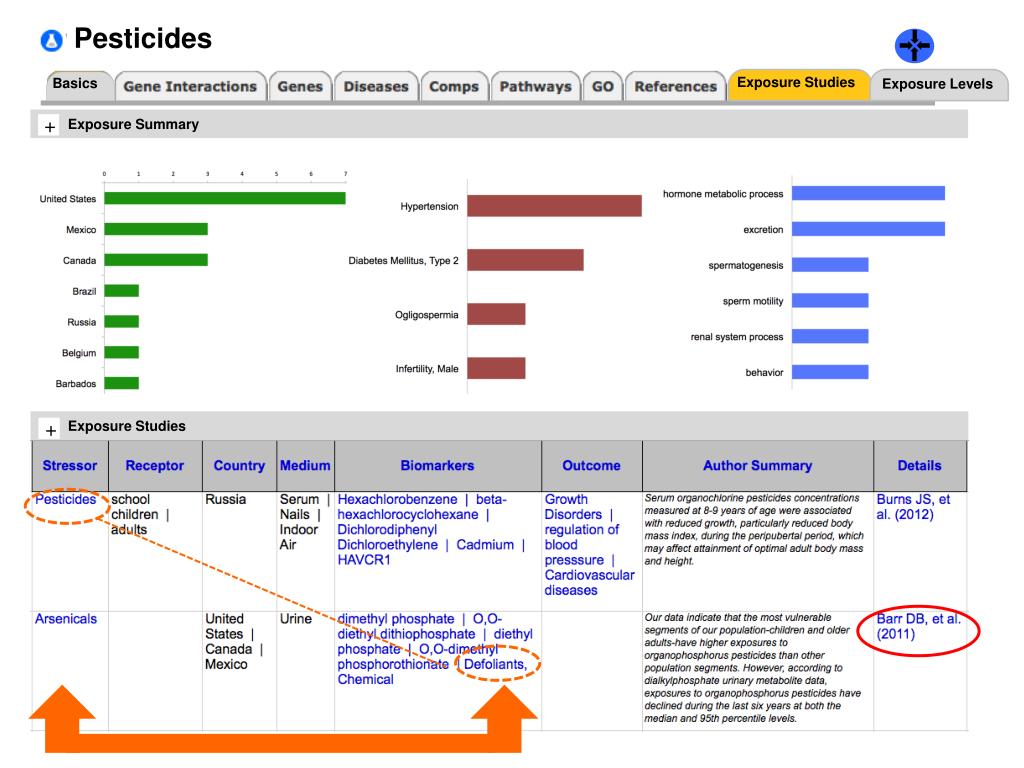
Task: Sort by Medium column header
Action: point(305,466)
